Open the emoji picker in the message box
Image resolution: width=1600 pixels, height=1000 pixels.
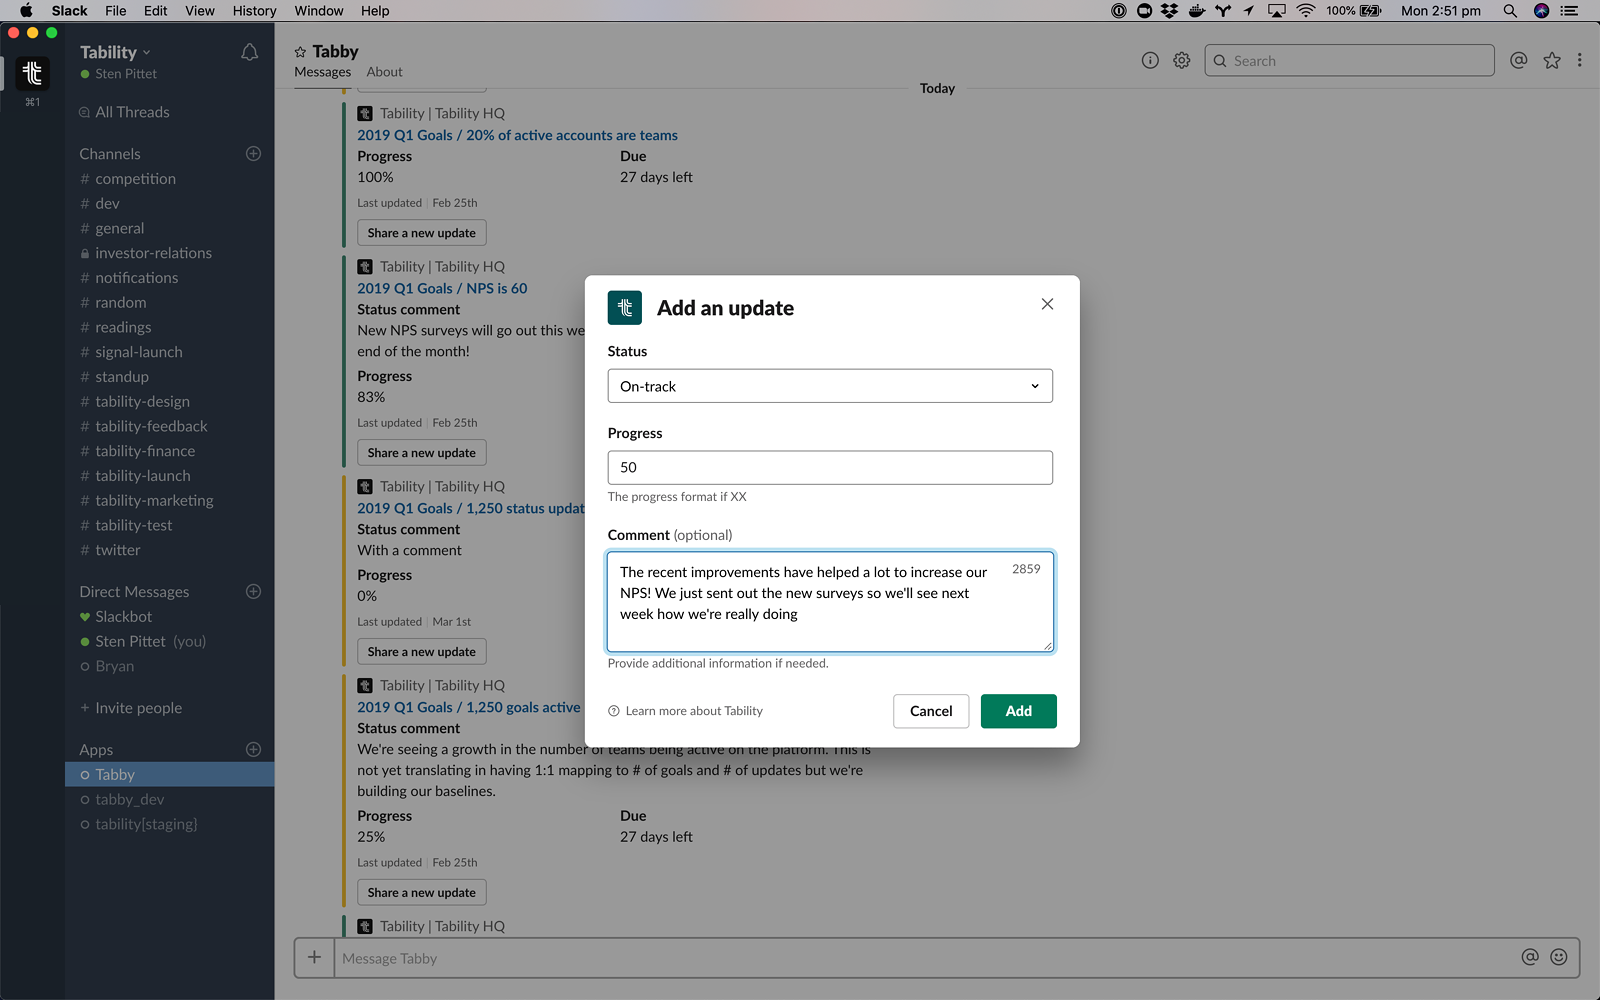(1557, 957)
